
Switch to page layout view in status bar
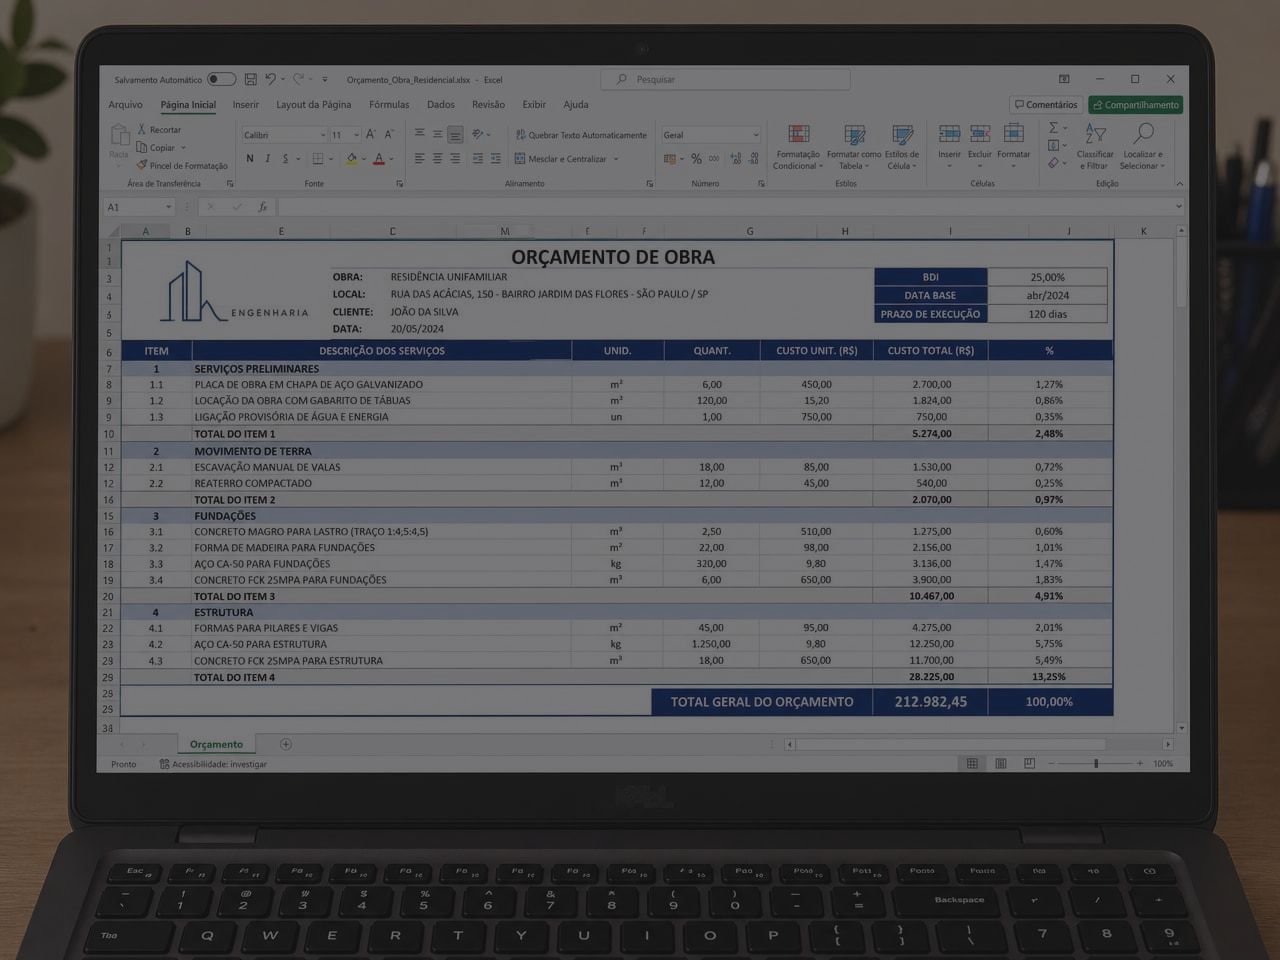click(x=1001, y=763)
